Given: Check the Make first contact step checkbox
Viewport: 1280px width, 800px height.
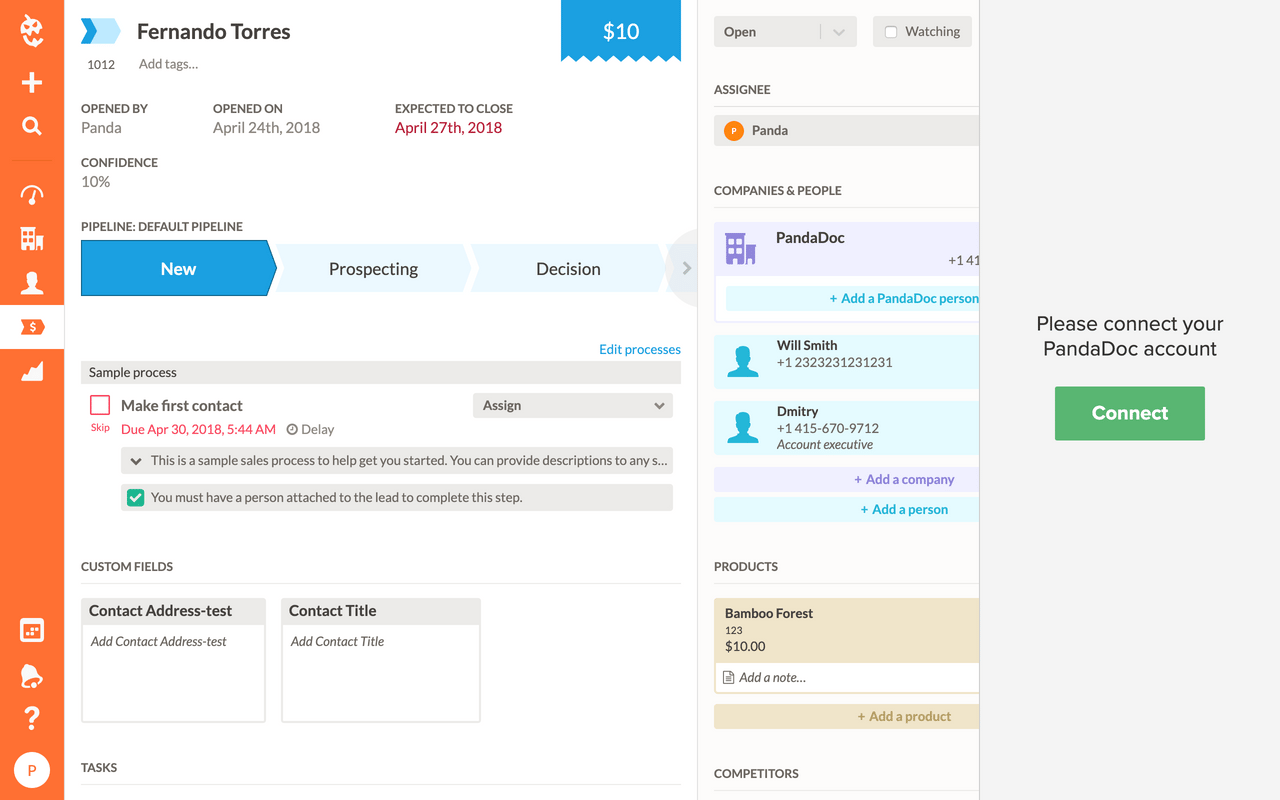Looking at the screenshot, I should click(x=100, y=405).
